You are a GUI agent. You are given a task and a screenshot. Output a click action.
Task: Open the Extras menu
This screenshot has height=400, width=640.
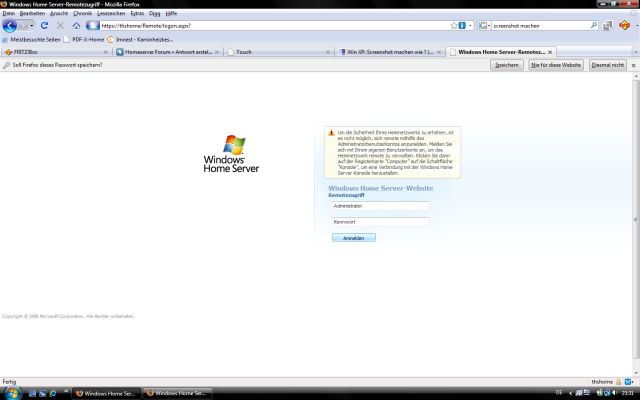tap(137, 13)
